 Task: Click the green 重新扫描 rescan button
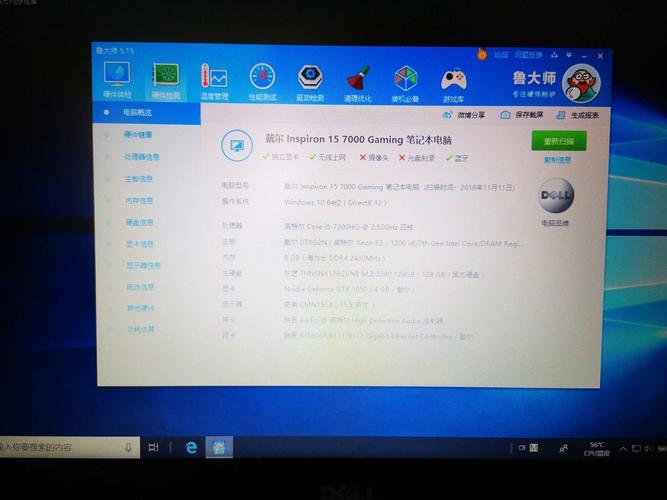click(559, 141)
